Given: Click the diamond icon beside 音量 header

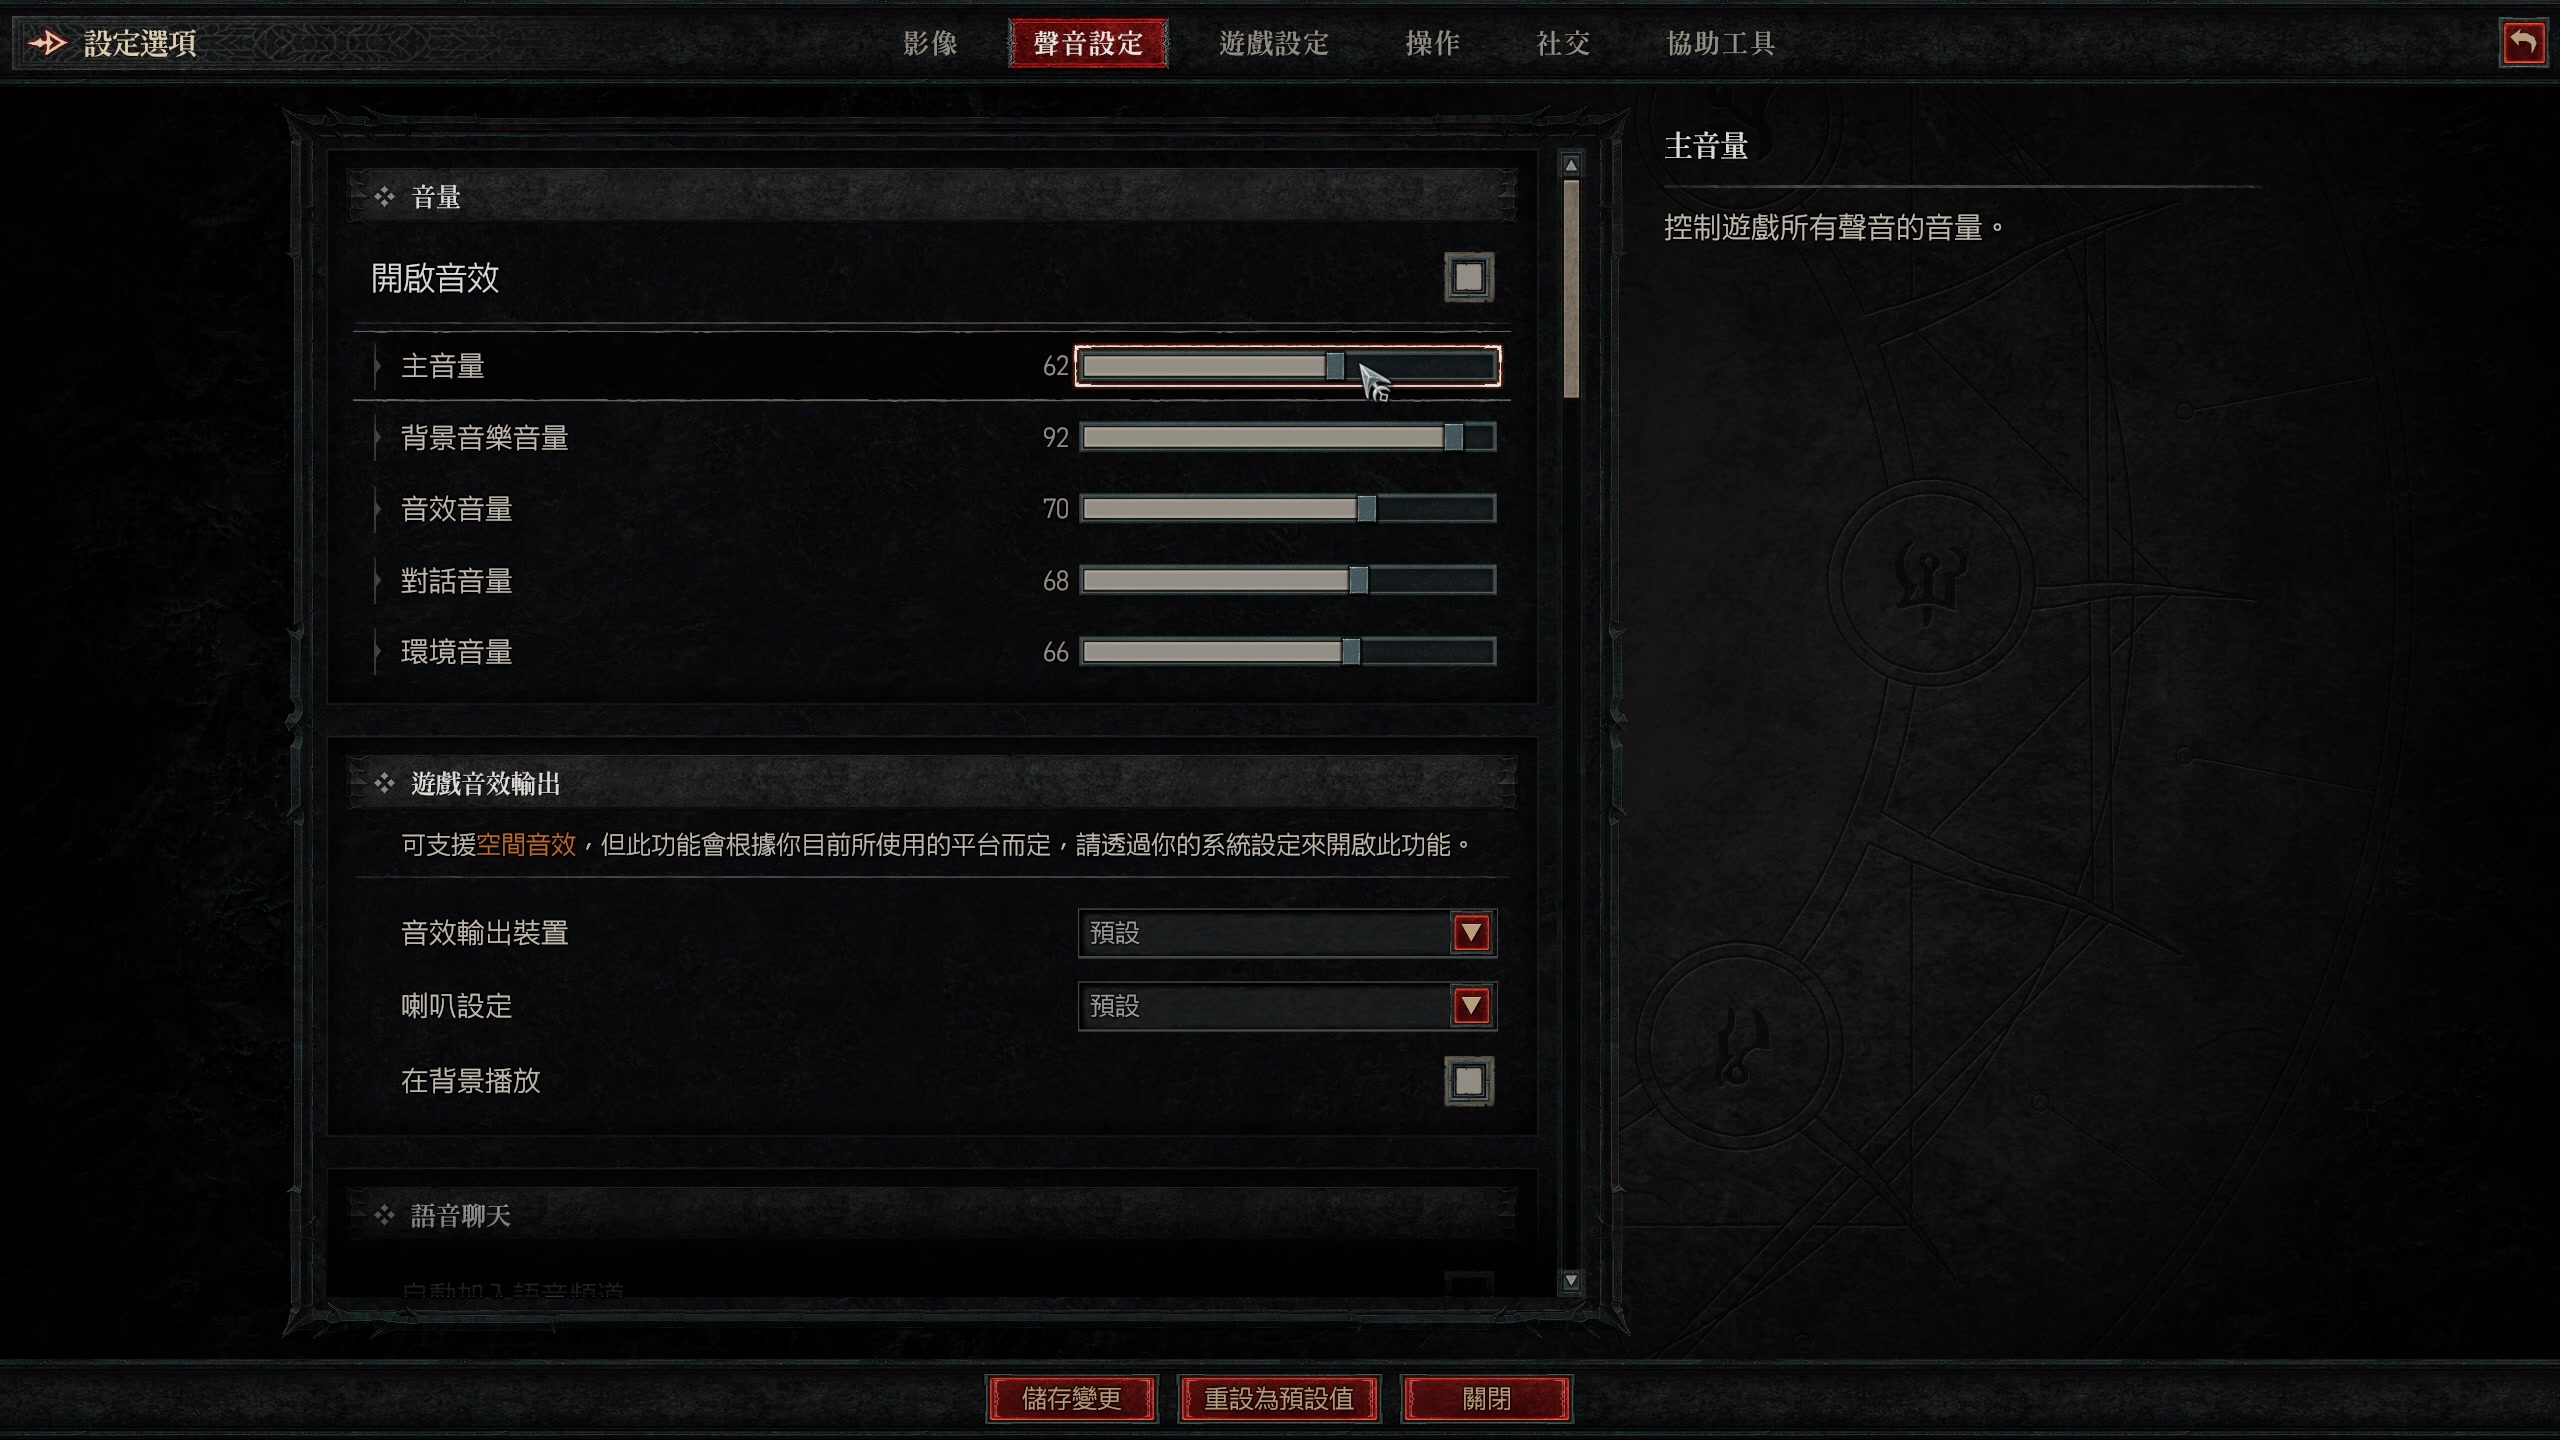Looking at the screenshot, I should (x=384, y=197).
